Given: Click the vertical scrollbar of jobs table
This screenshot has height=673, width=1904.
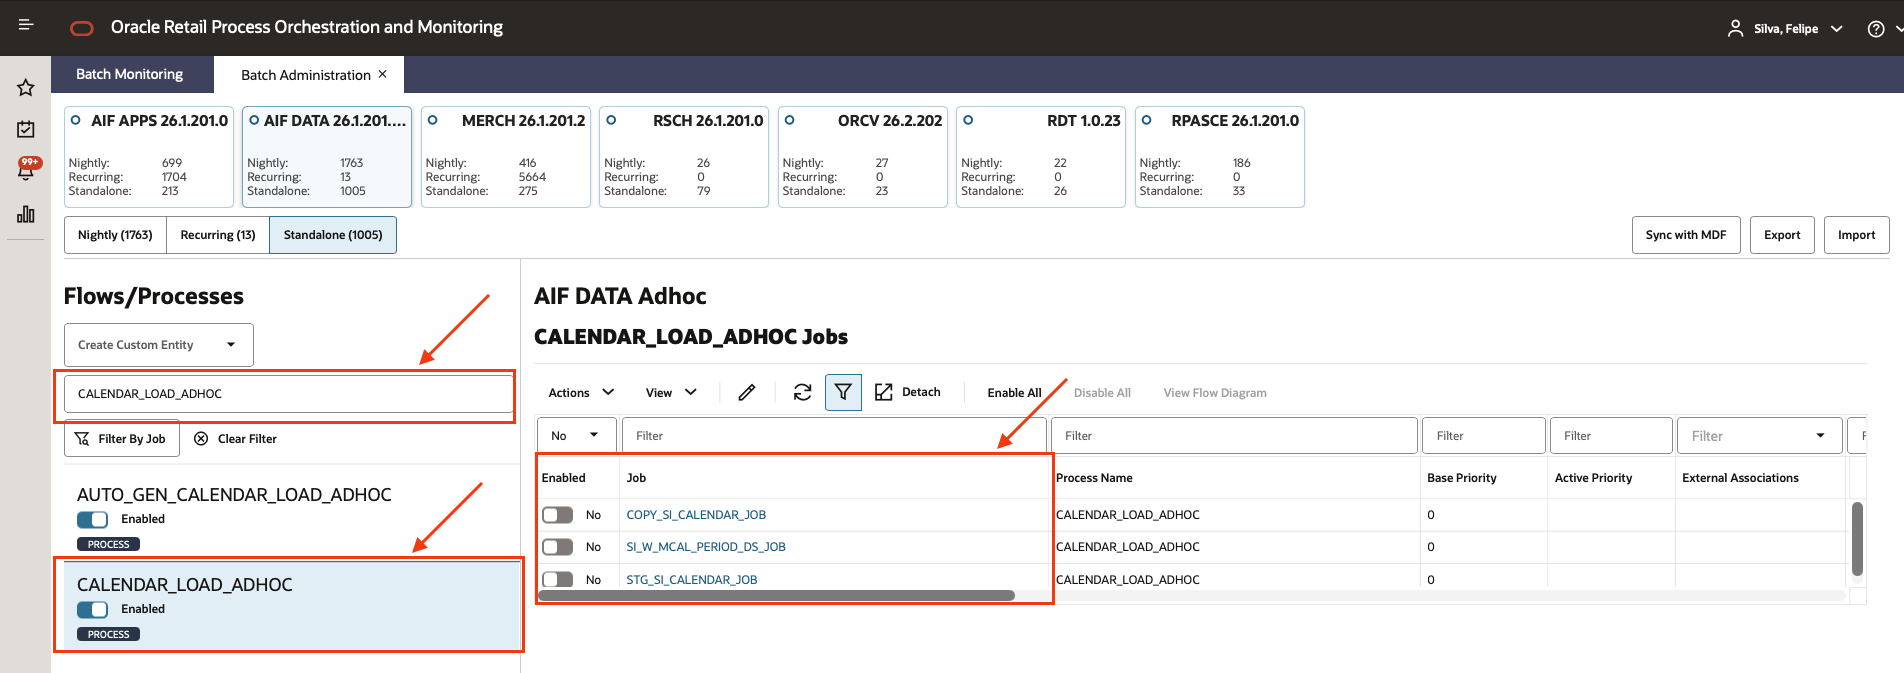Looking at the screenshot, I should 1857,539.
